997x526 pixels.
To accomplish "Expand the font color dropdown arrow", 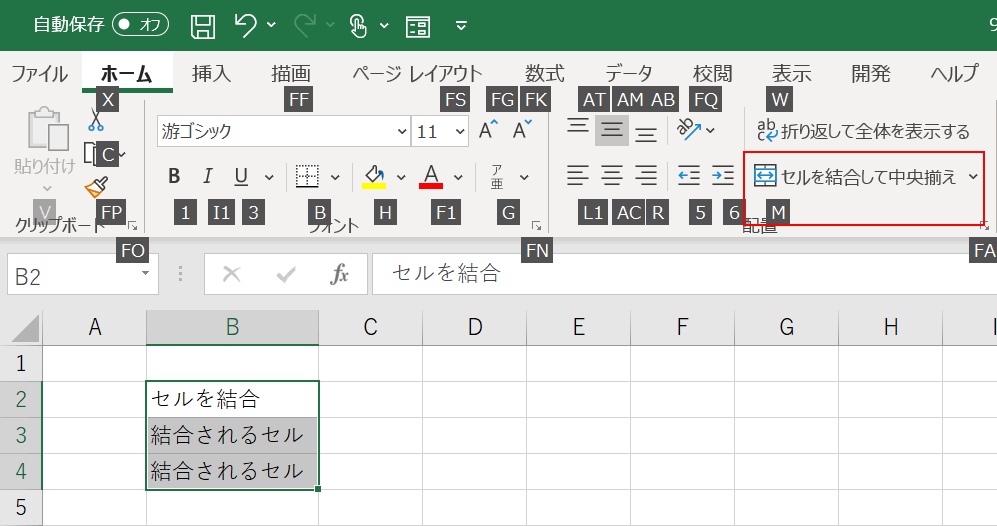I will pyautogui.click(x=458, y=177).
